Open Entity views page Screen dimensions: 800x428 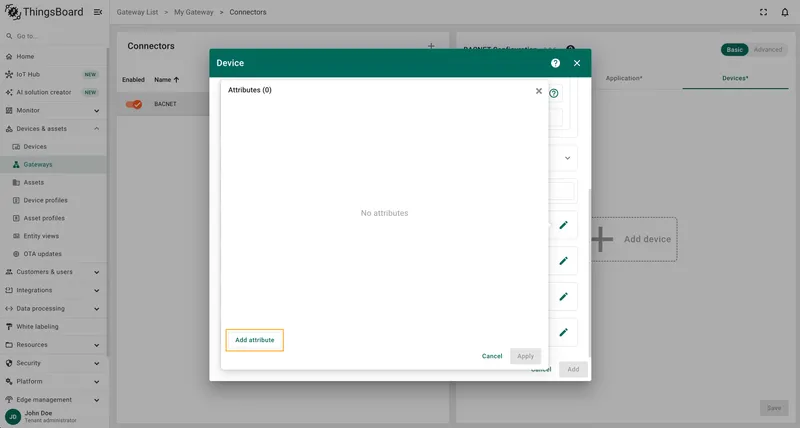54,236
